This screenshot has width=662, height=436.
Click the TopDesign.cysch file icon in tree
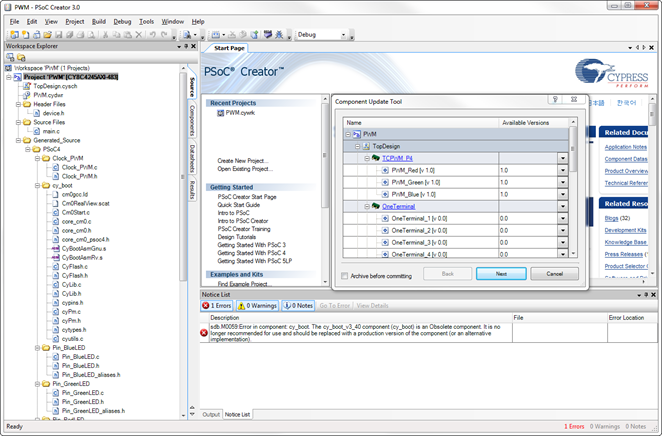27,86
